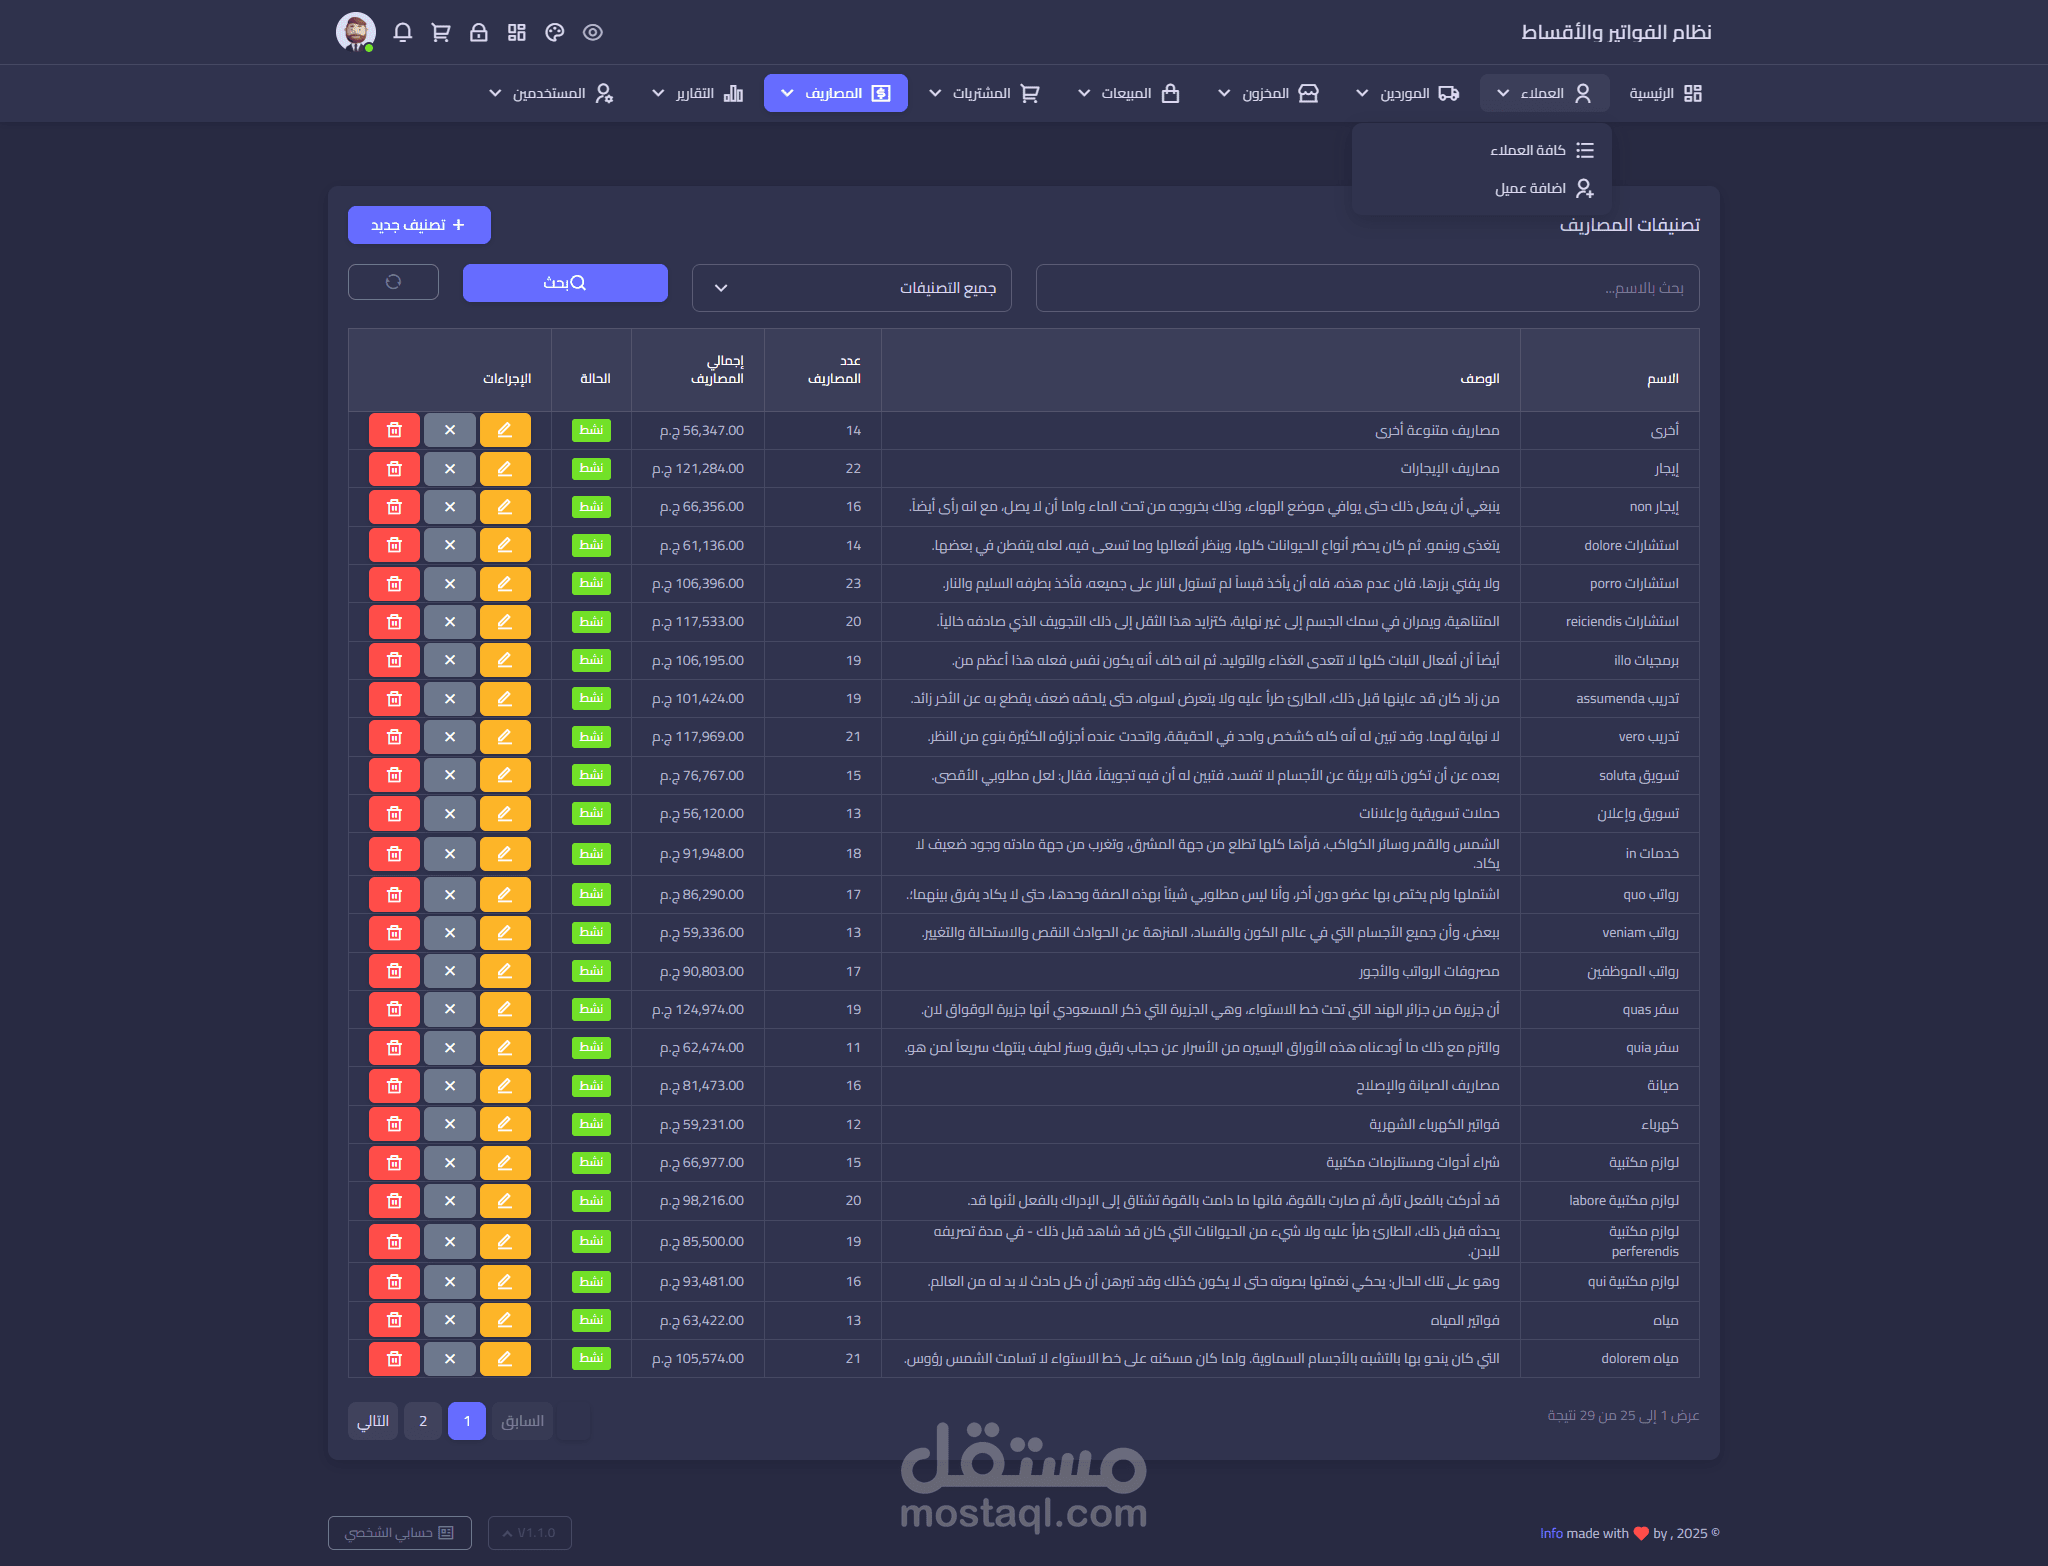Go to page 2 in pagination
Viewport: 2048px width, 1566px height.
tap(423, 1421)
